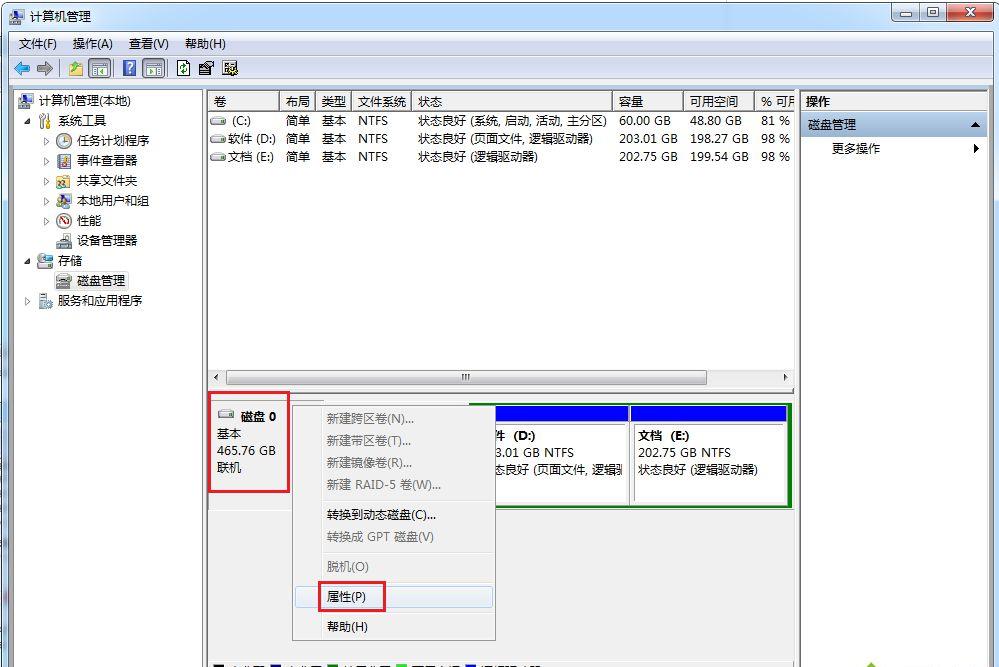The height and width of the screenshot is (667, 999).
Task: Select 共享文件夹 in the tree
Action: [x=107, y=181]
